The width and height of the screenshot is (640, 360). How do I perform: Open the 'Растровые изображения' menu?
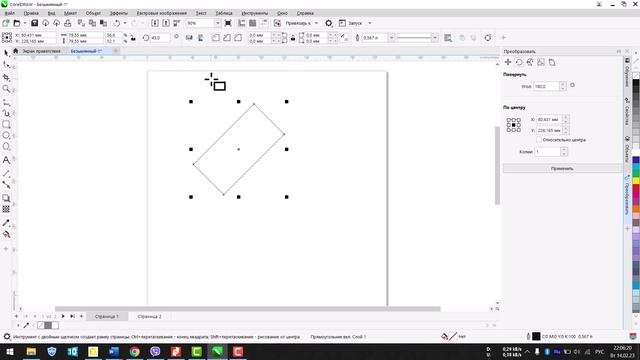pos(162,13)
